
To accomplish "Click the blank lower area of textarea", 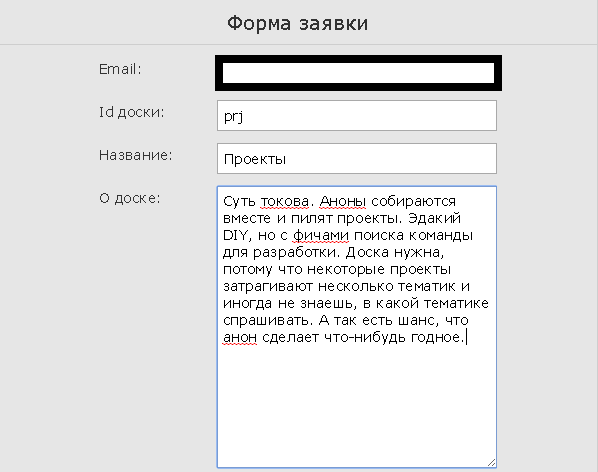I will [x=357, y=404].
